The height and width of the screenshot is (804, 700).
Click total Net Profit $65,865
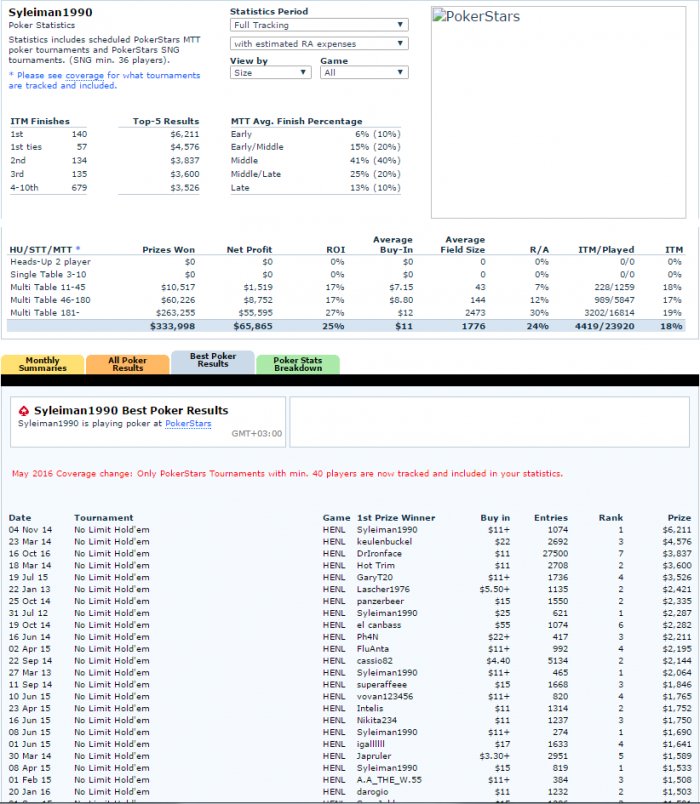(253, 326)
